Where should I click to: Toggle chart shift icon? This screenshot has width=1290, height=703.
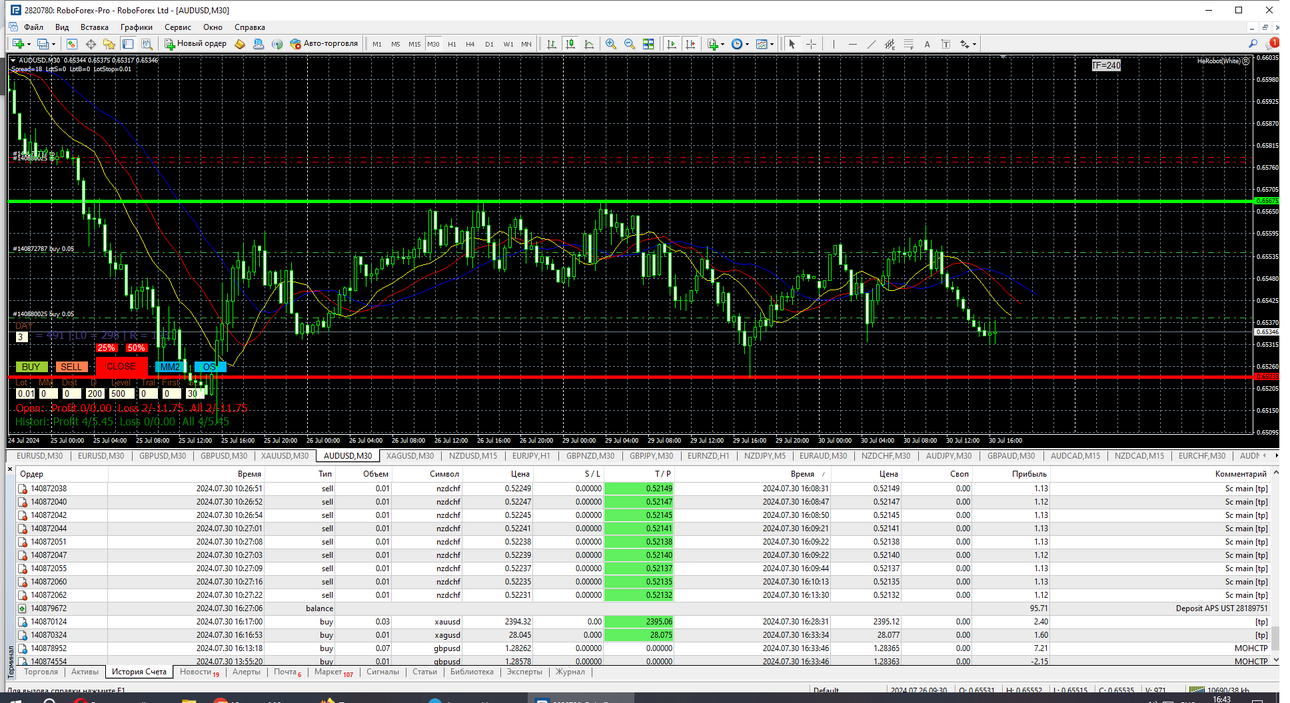tap(690, 44)
